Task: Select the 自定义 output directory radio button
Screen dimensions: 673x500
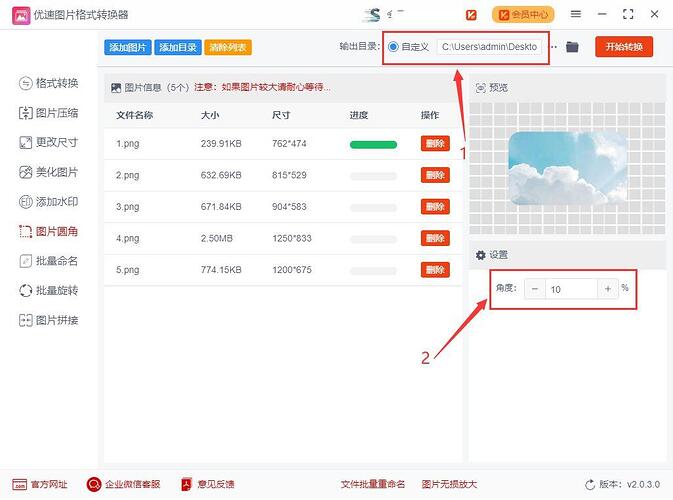Action: click(x=393, y=47)
